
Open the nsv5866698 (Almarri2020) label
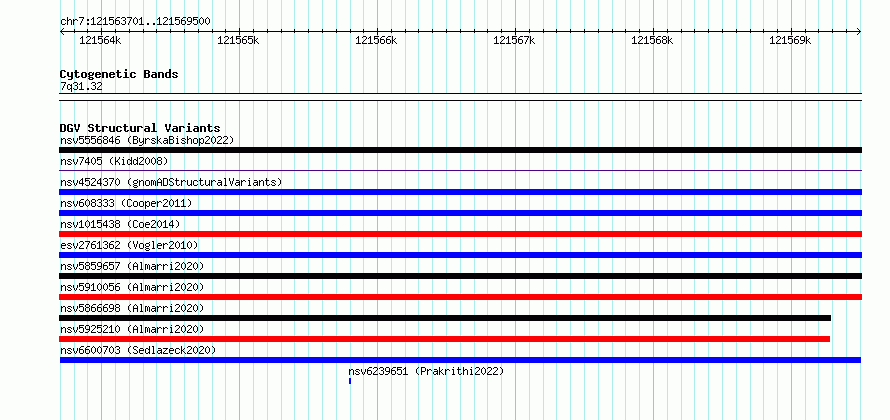point(132,308)
